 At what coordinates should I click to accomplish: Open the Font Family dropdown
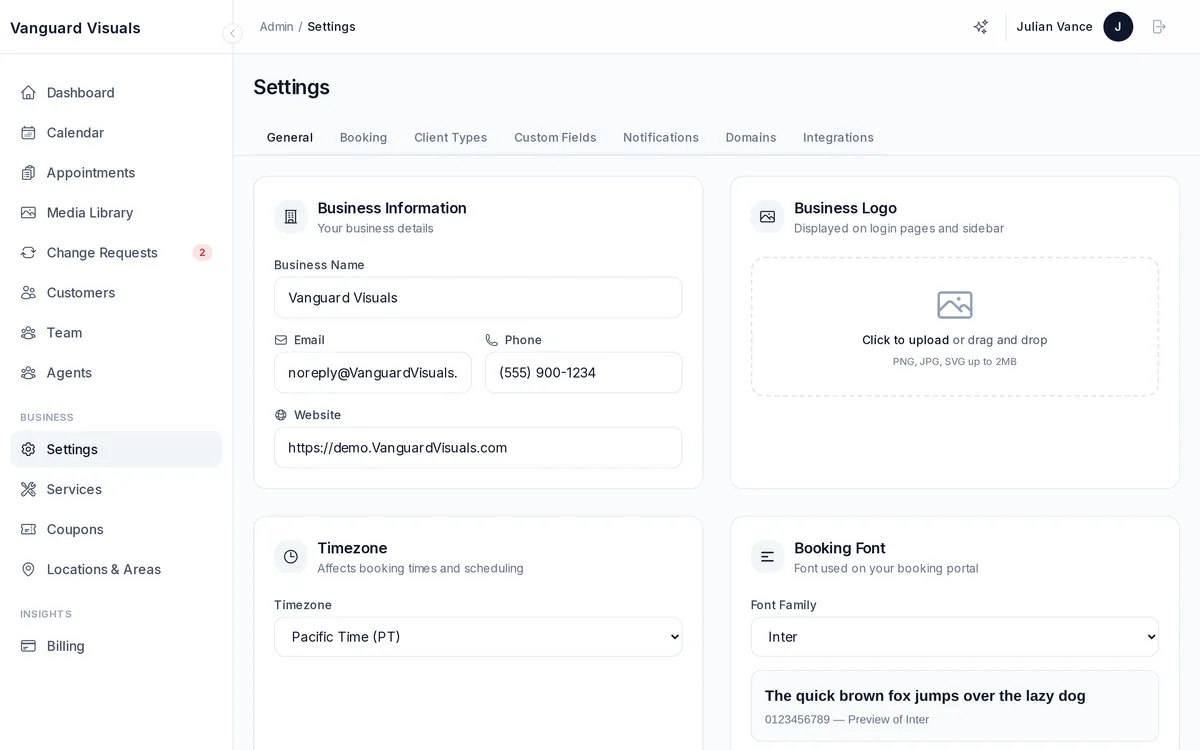954,636
